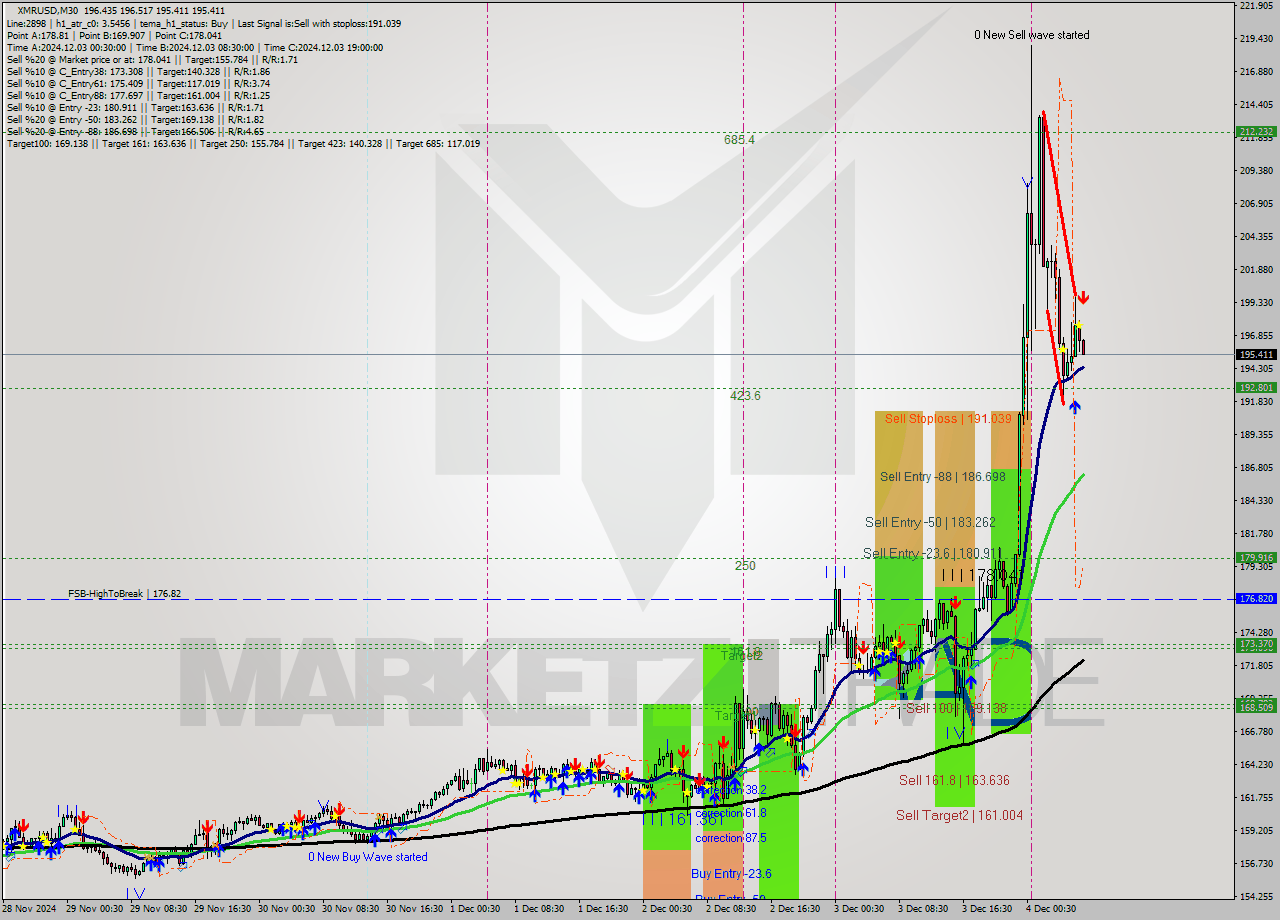Click the 'correction 87.5' label

[731, 838]
